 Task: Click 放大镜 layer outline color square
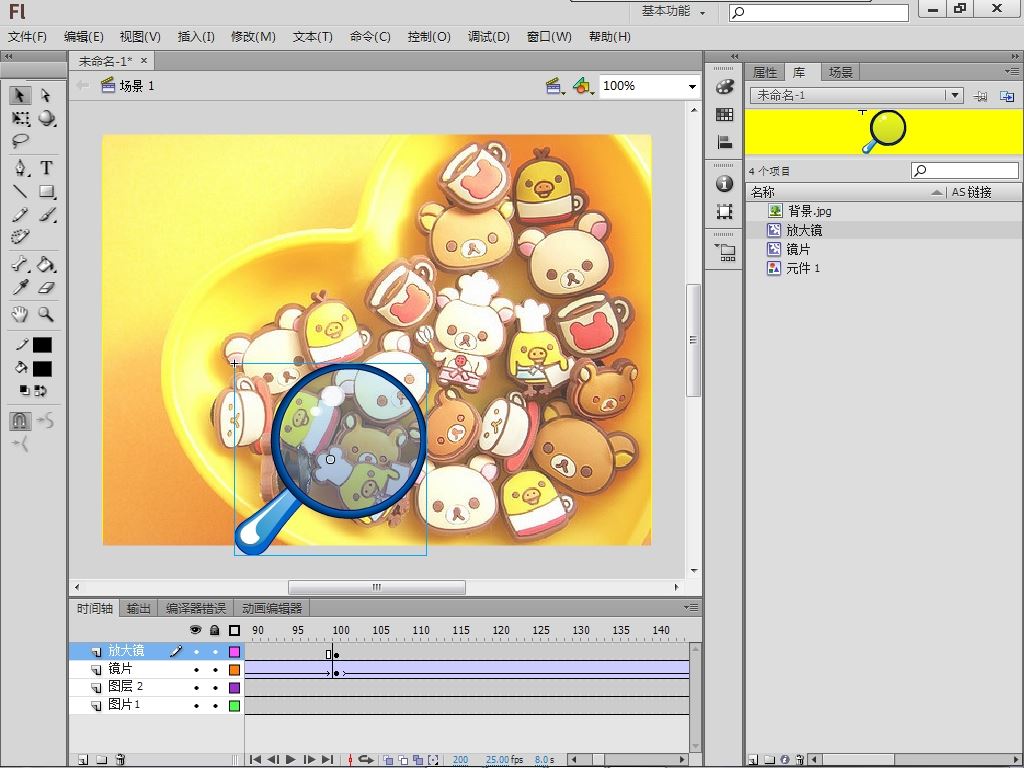click(x=234, y=652)
